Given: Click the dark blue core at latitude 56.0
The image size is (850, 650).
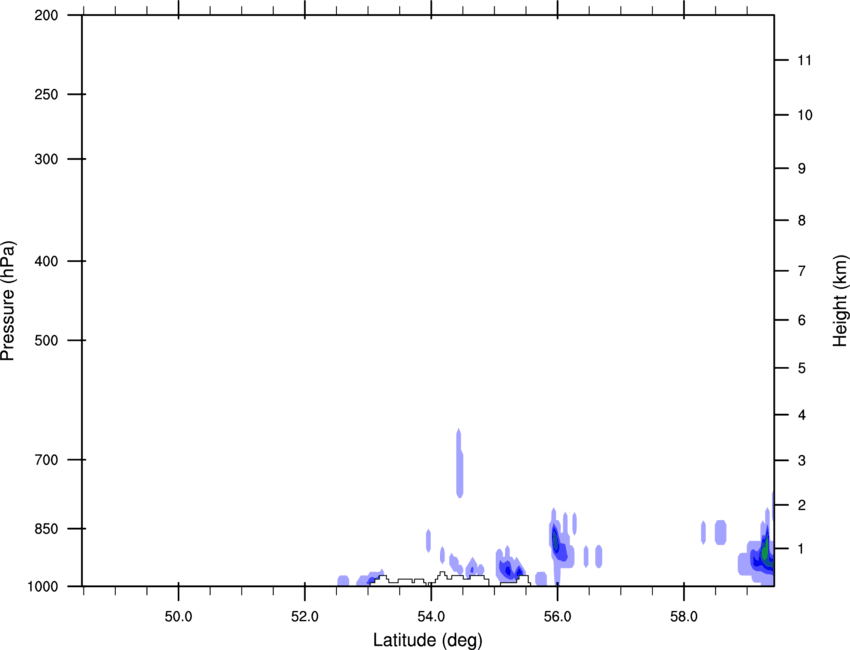Looking at the screenshot, I should [556, 541].
